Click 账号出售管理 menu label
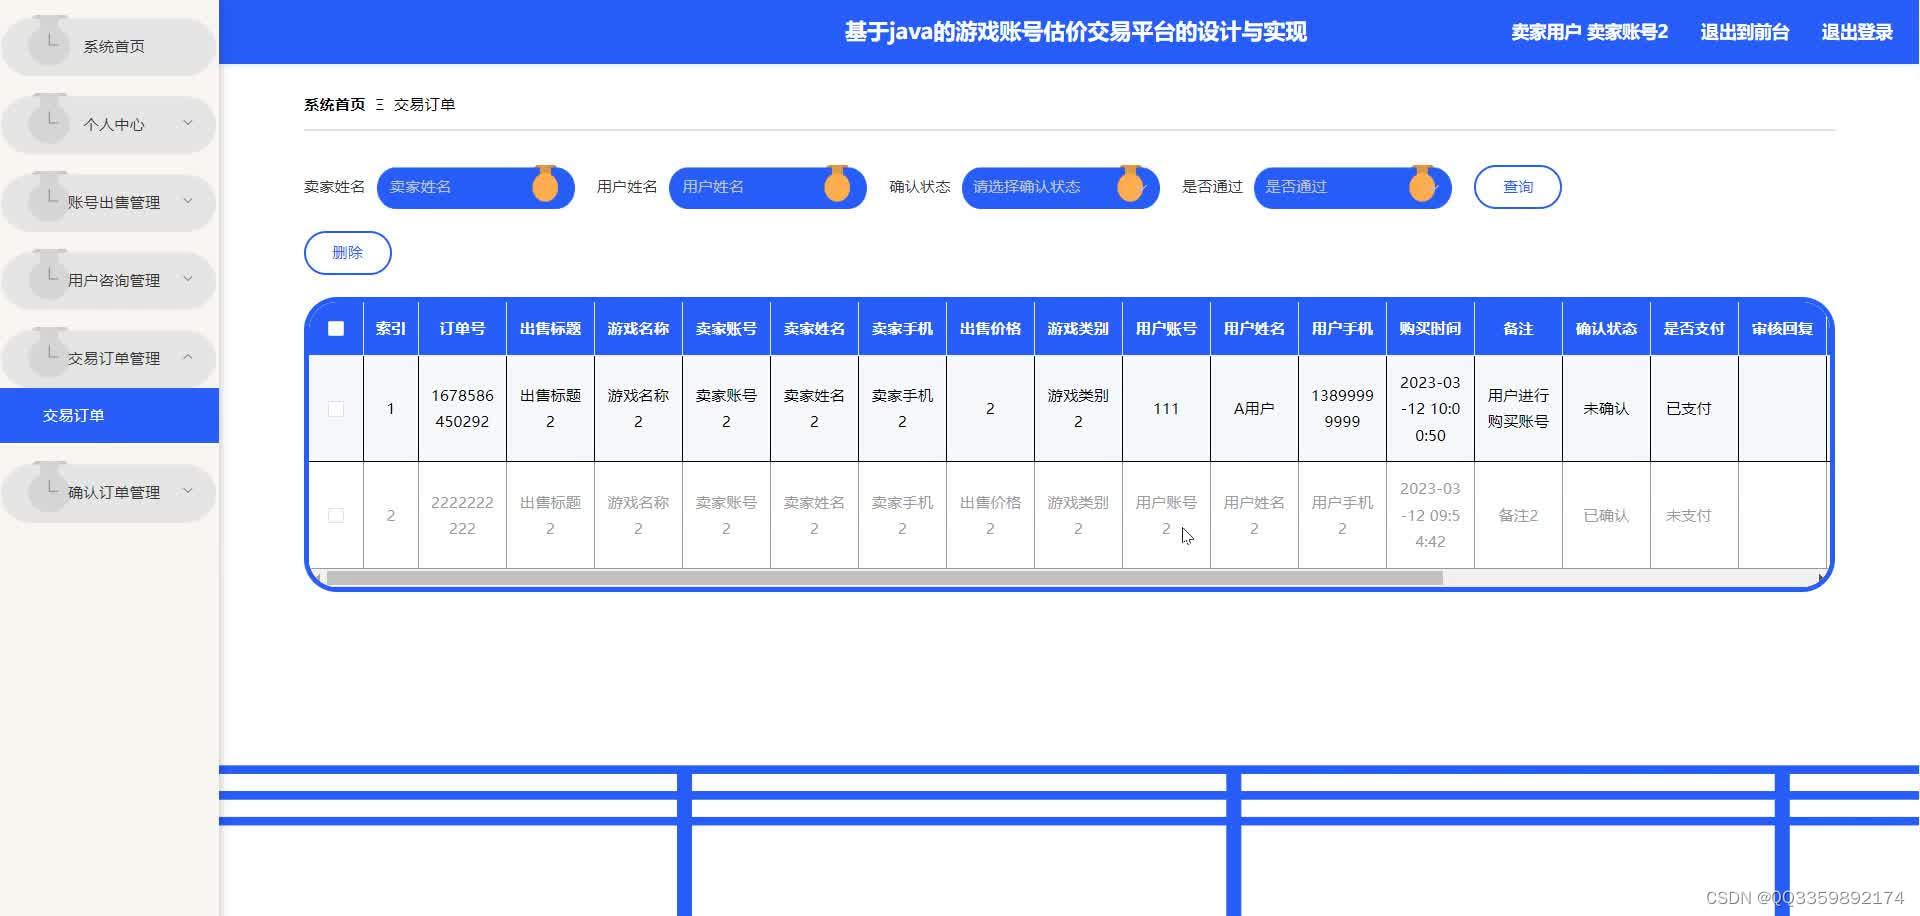The height and width of the screenshot is (916, 1920). pyautogui.click(x=113, y=202)
